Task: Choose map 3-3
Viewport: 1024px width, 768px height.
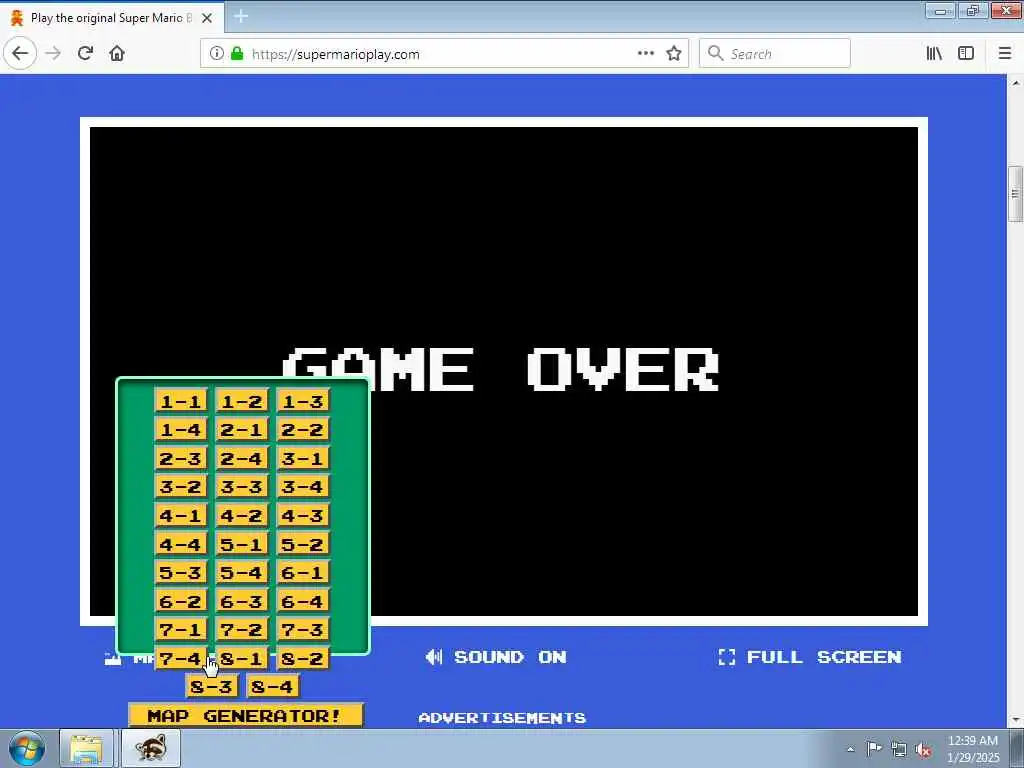Action: (x=242, y=487)
